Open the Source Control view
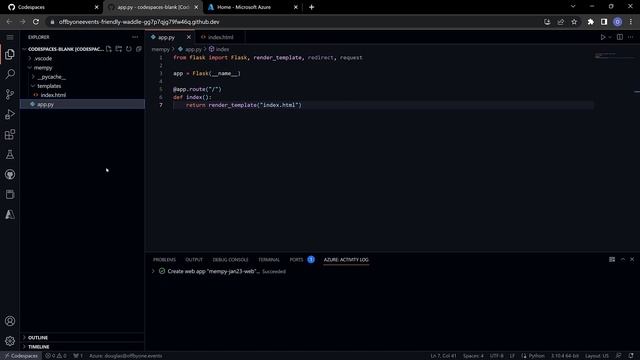 (10, 94)
